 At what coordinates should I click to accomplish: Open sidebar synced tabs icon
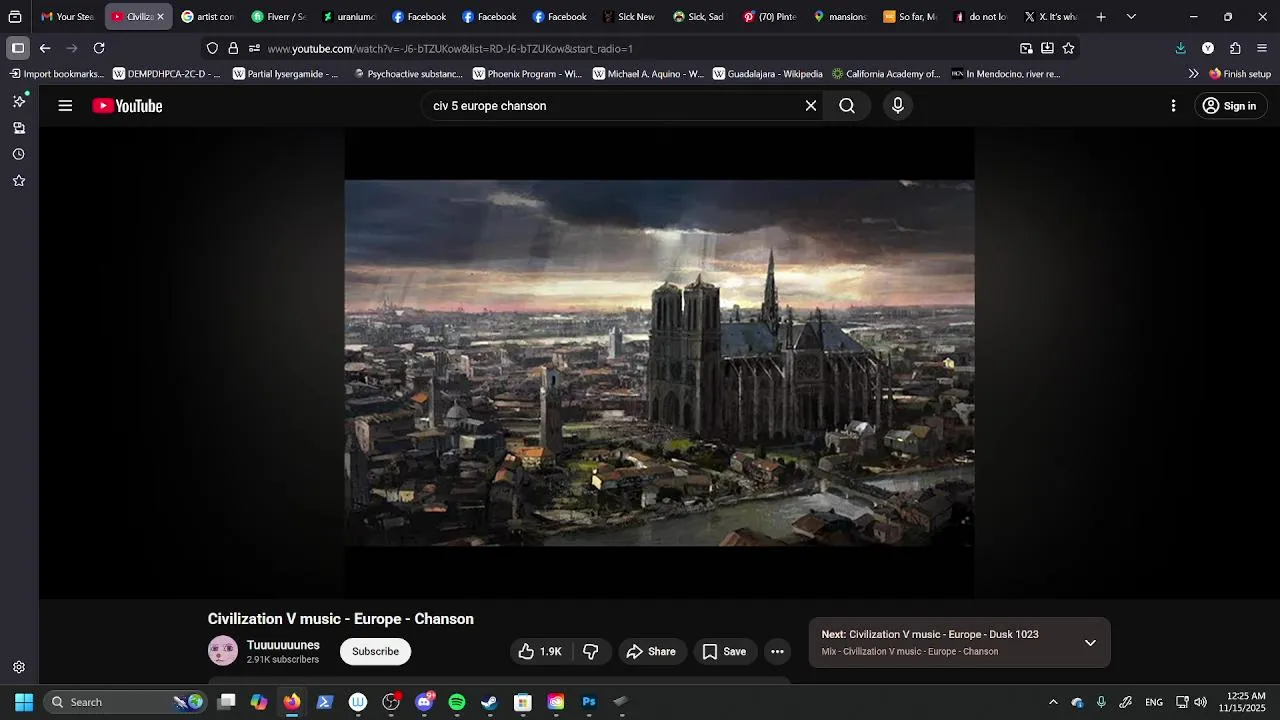(18, 128)
